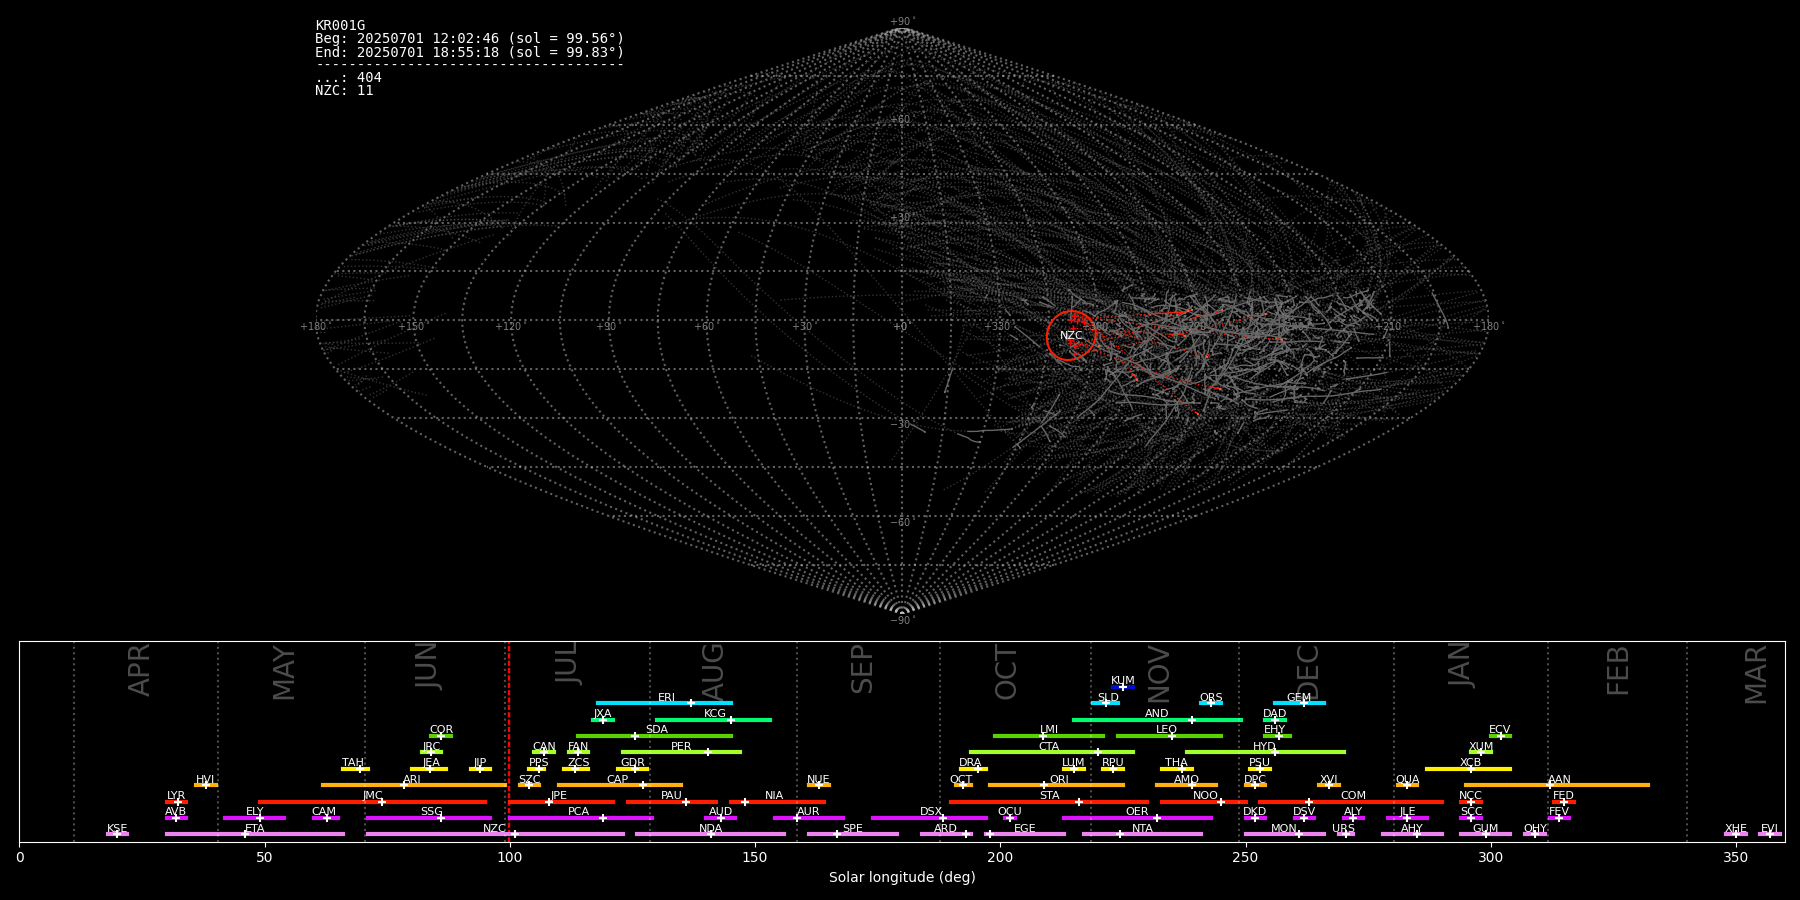This screenshot has height=900, width=1800.
Task: Click the peak marker on the PCA bar
Action: click(x=602, y=818)
